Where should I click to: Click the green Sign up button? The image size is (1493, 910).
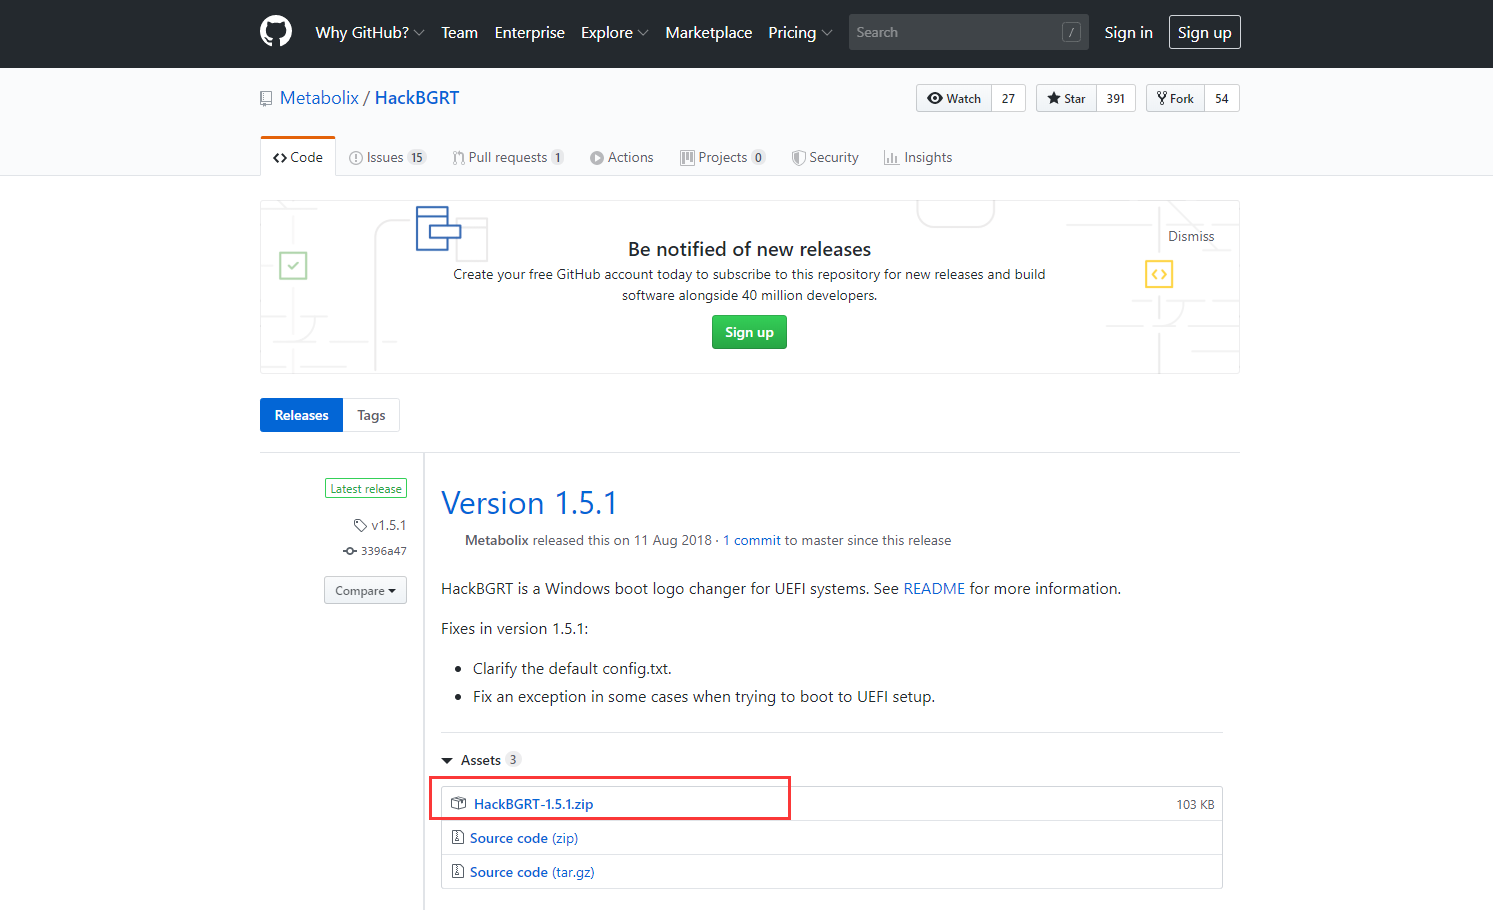coord(749,332)
